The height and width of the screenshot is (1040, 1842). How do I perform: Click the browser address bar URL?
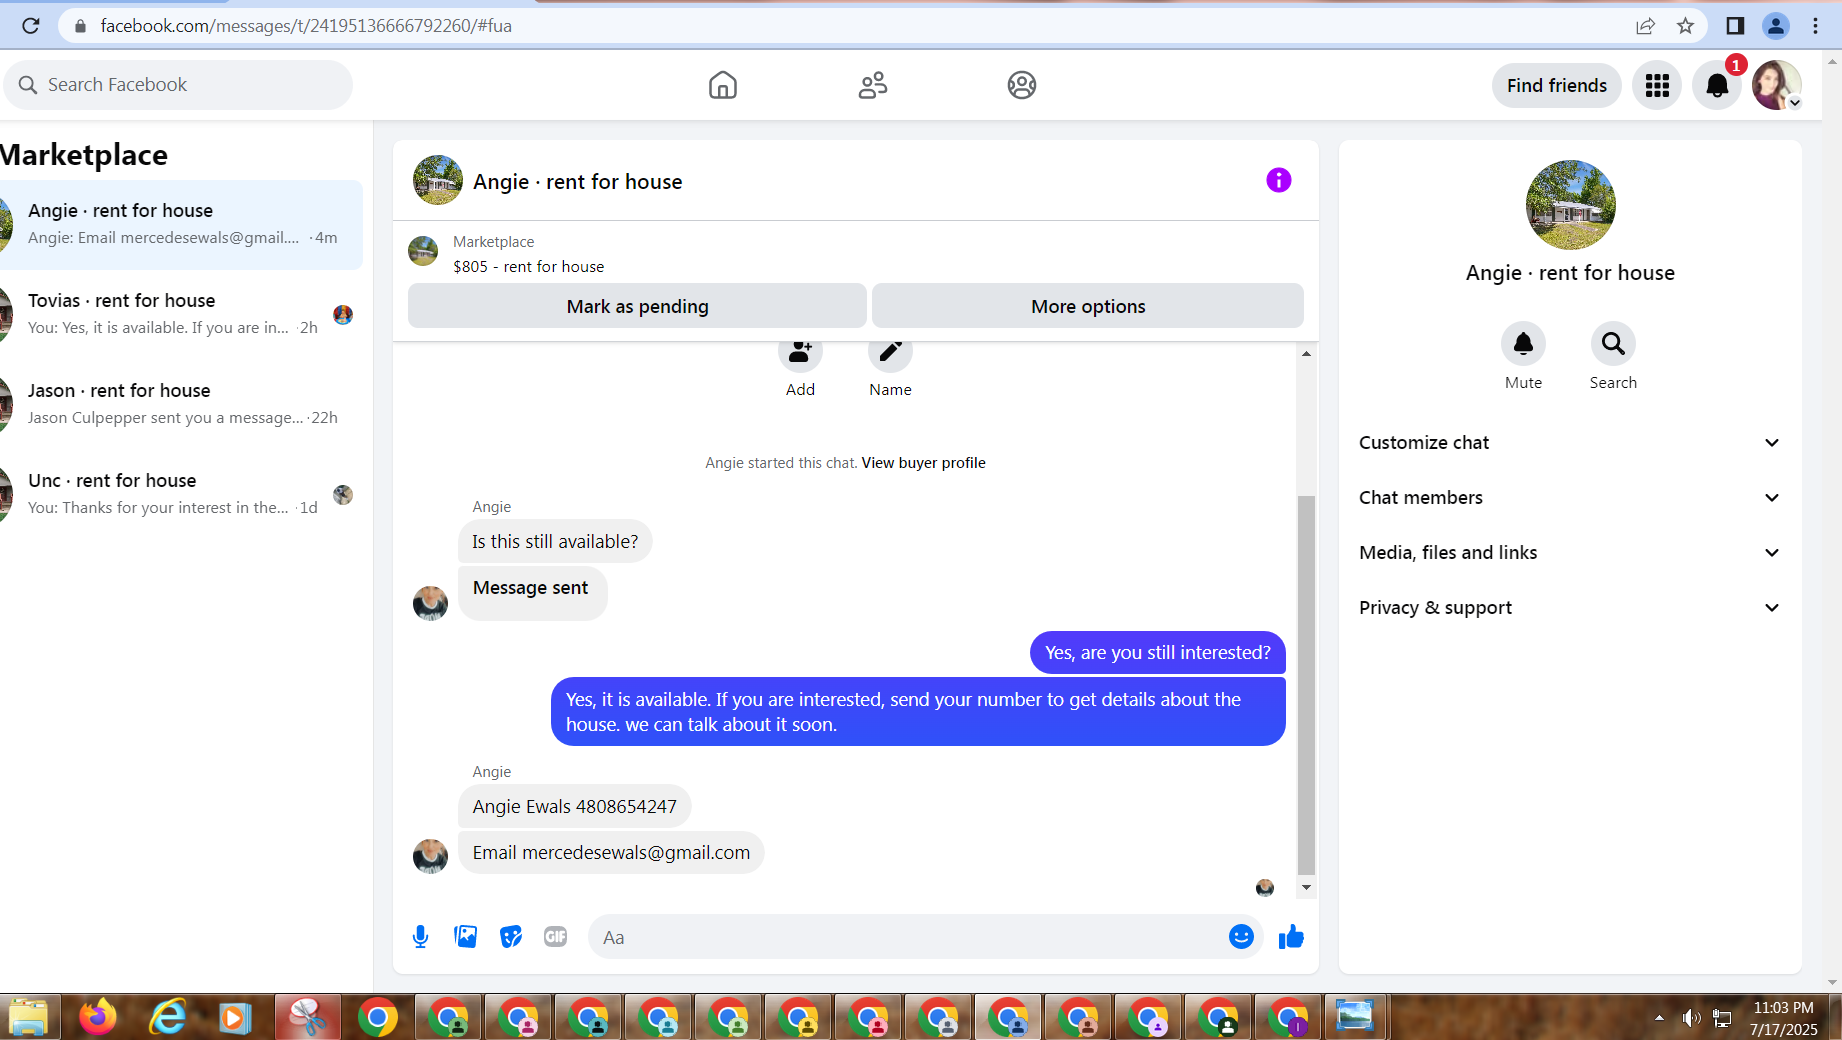306,26
